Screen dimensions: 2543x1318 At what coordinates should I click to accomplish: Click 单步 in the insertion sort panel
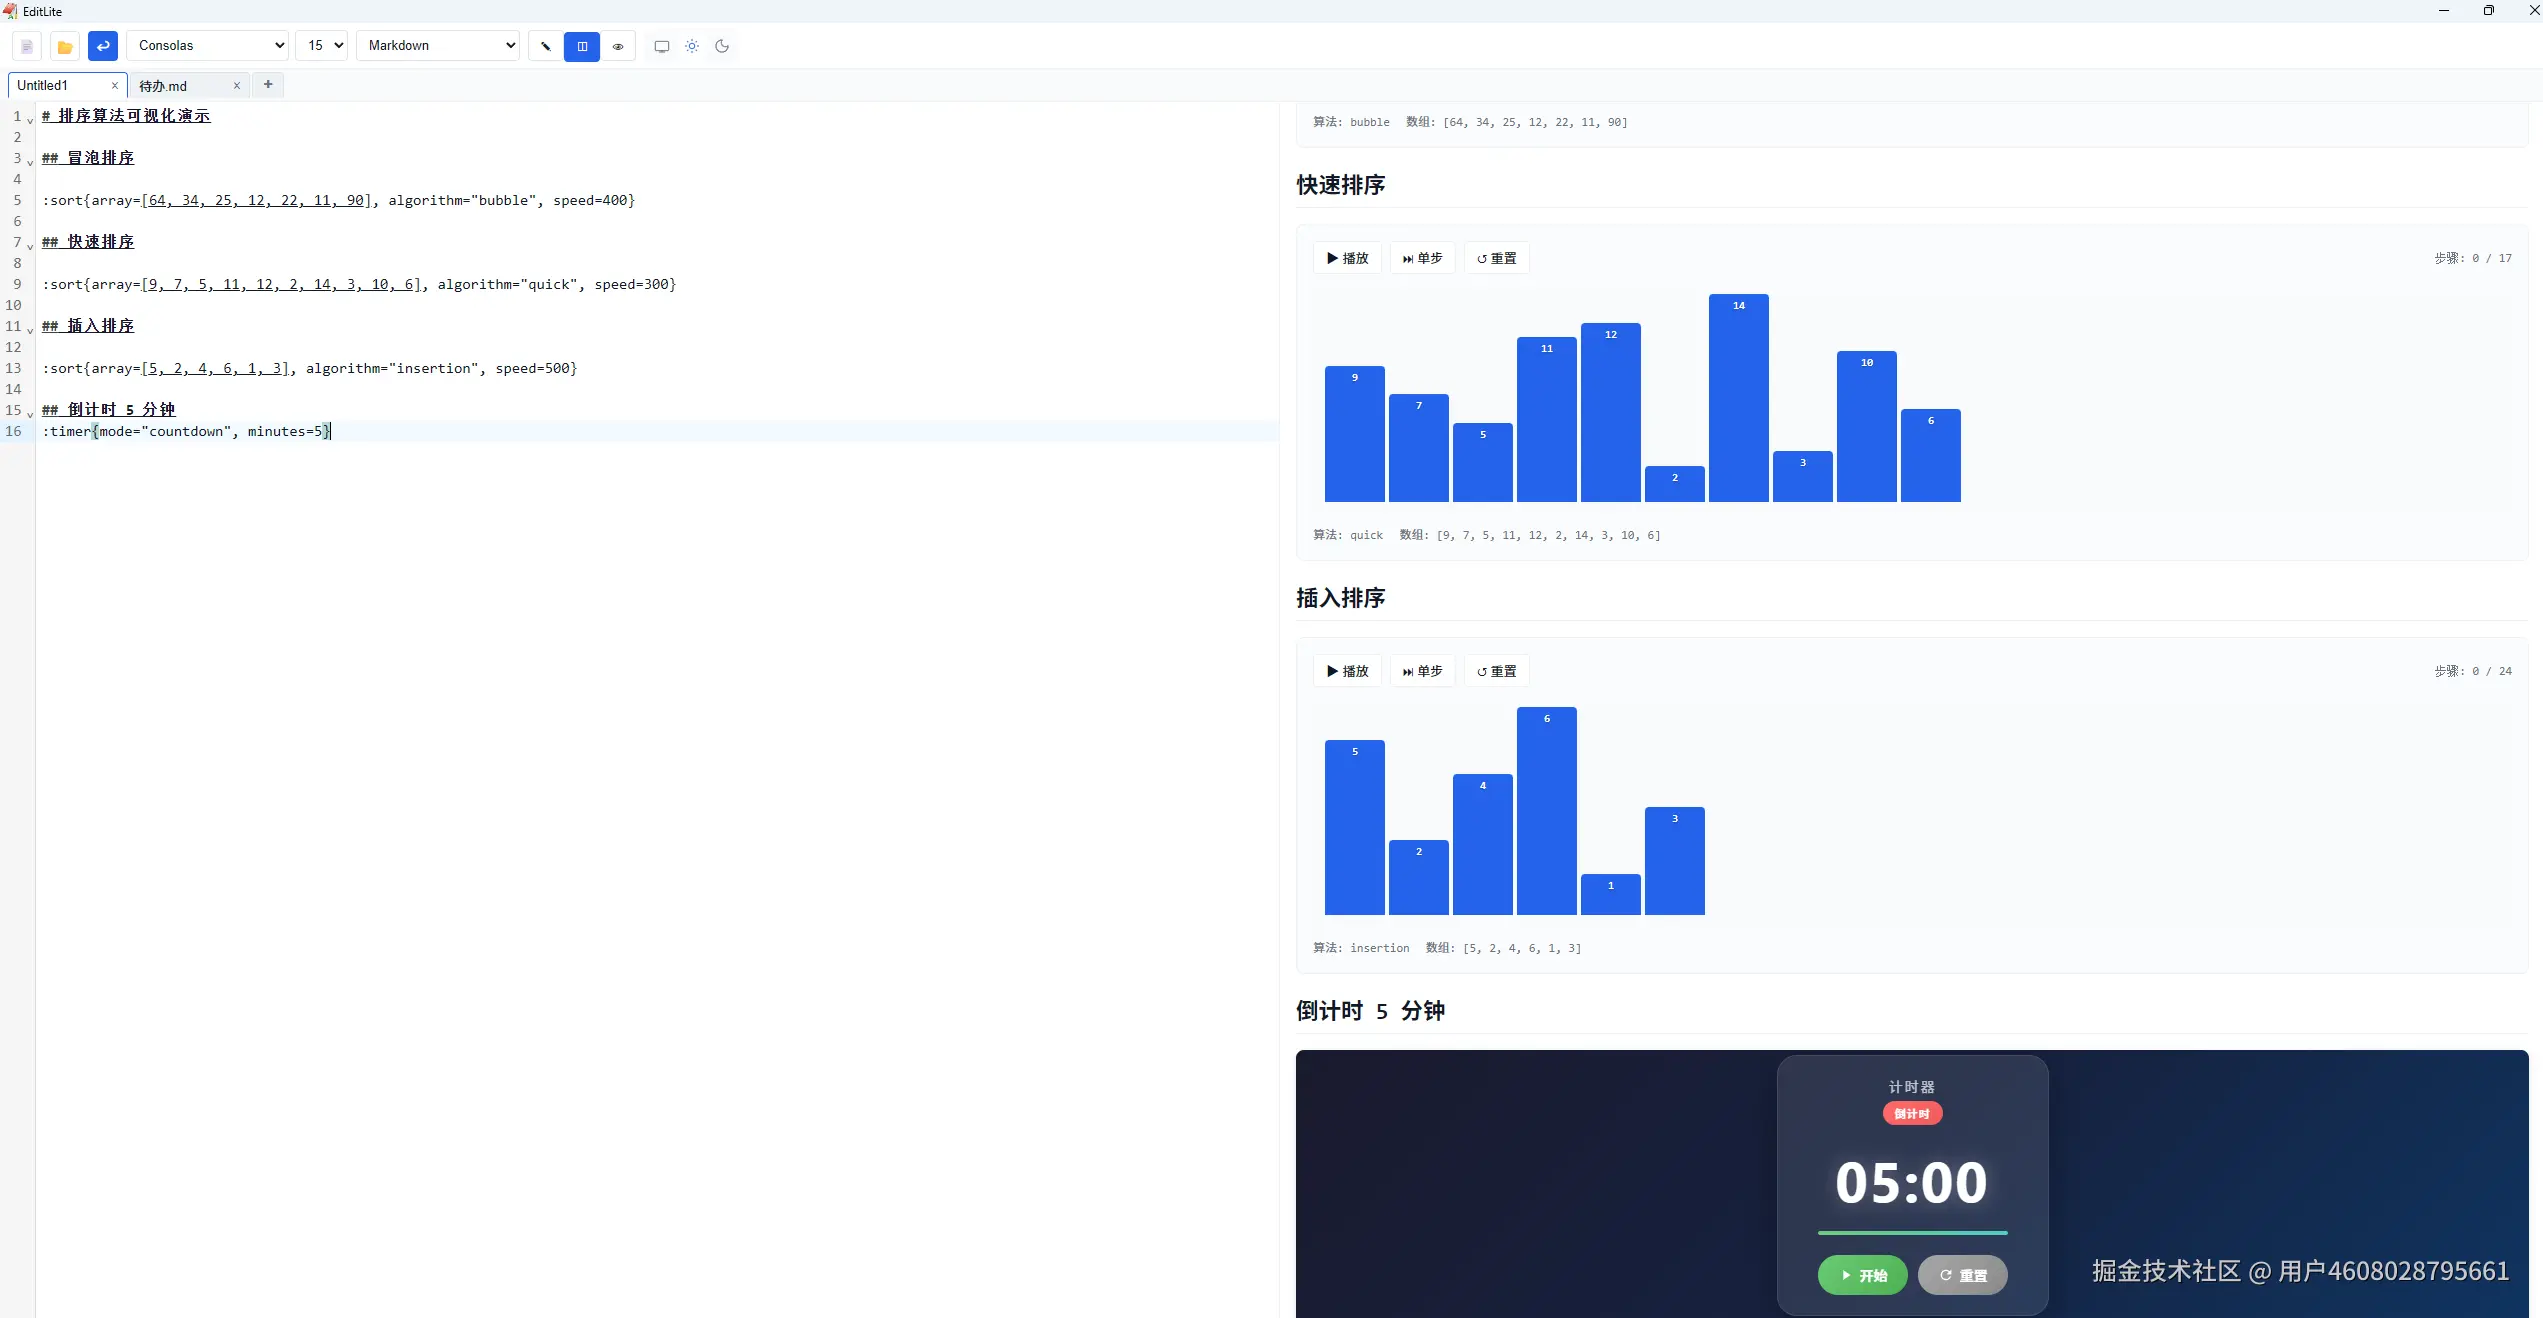pyautogui.click(x=1422, y=671)
